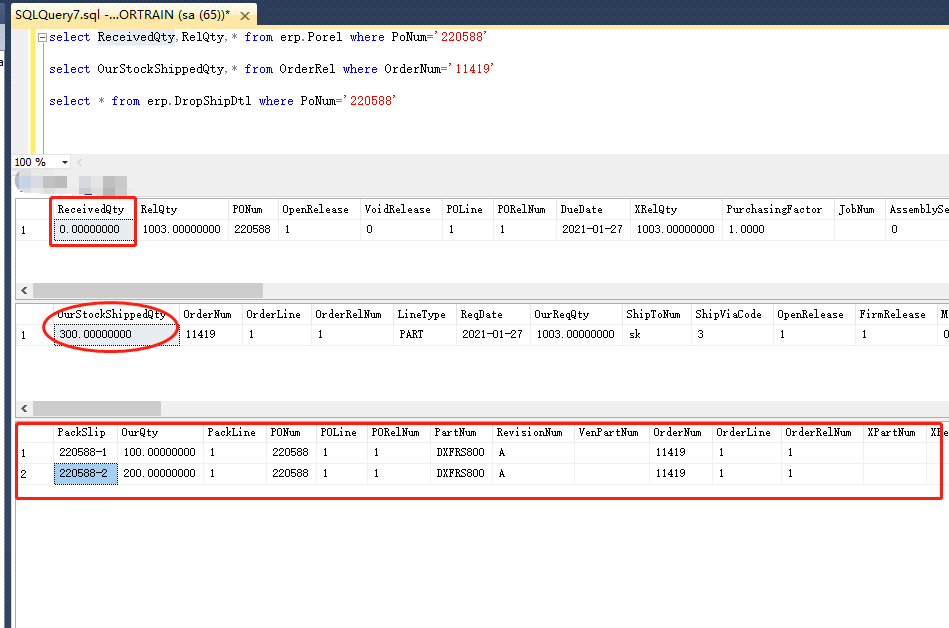This screenshot has width=949, height=628.
Task: Select the SQLQuery7.sql query tab
Action: coord(120,15)
